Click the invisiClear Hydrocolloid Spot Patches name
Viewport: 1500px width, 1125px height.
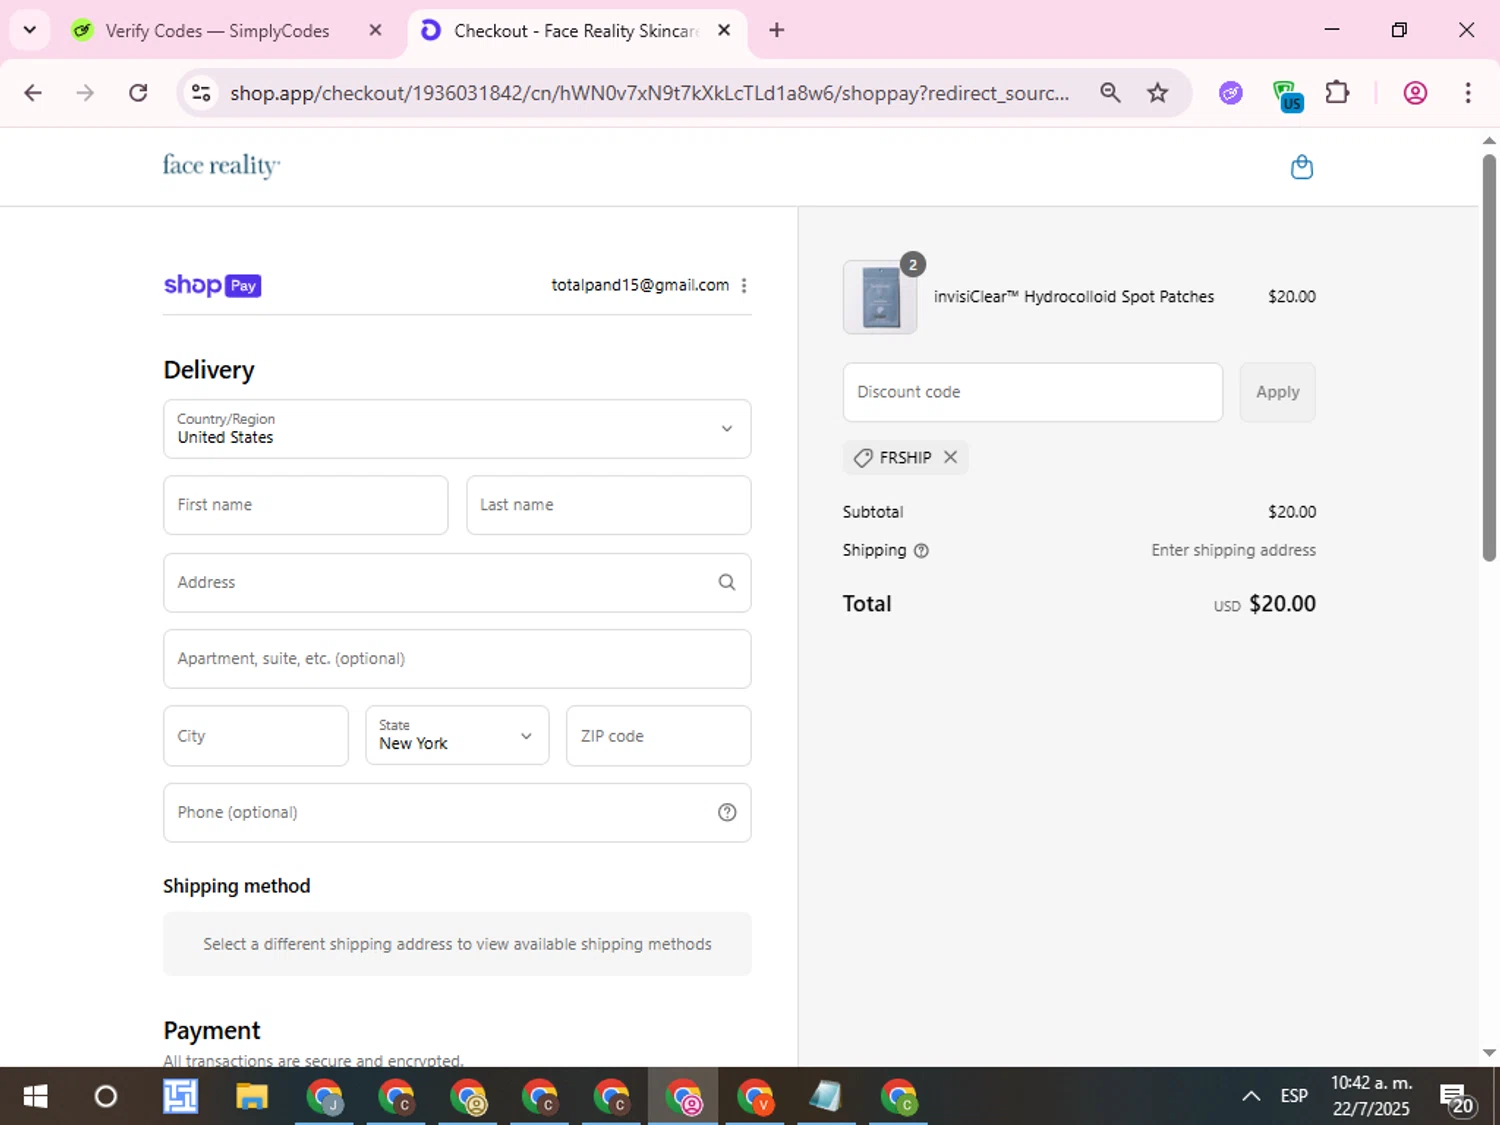[x=1074, y=297]
